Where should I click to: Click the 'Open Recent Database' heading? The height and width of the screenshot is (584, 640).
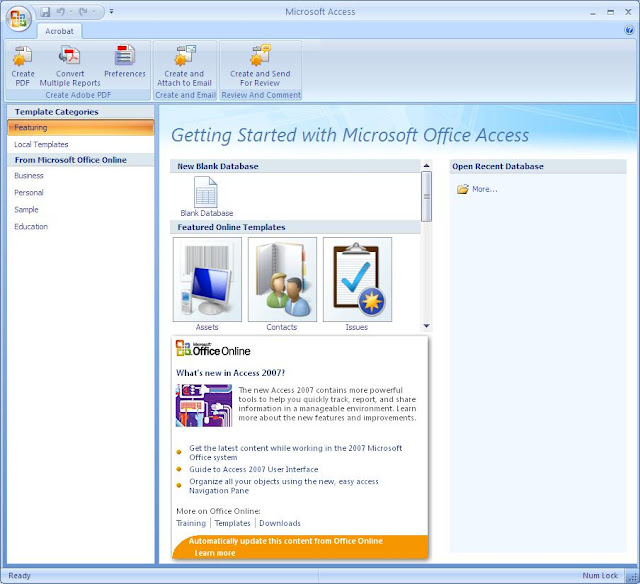[x=498, y=166]
